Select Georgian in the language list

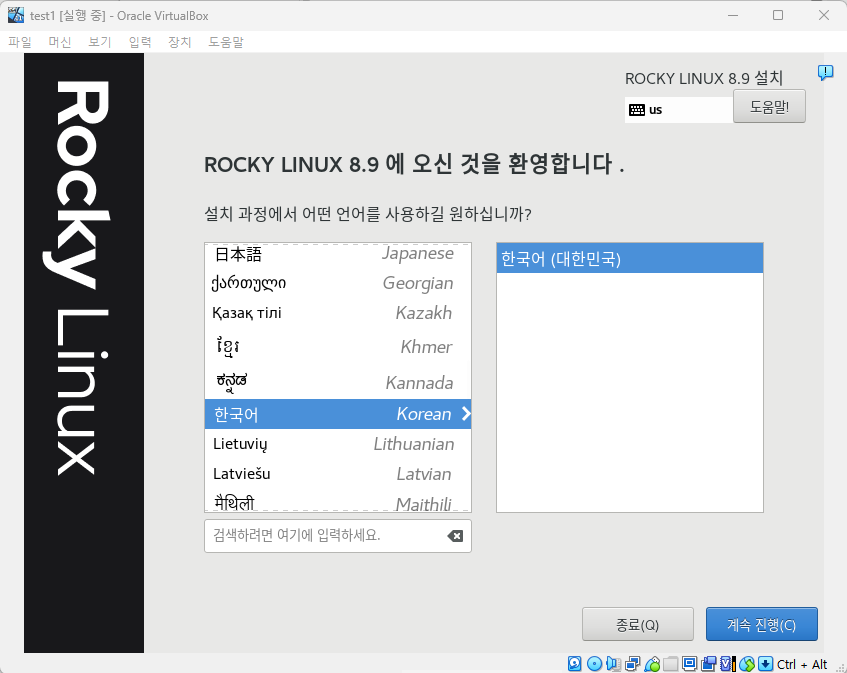(338, 283)
